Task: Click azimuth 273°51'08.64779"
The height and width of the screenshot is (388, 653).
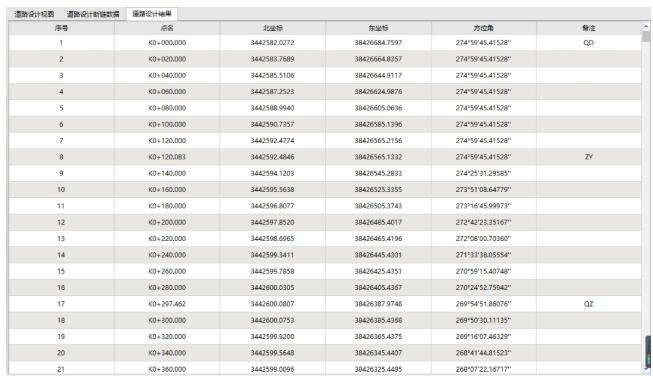Action: [x=484, y=189]
